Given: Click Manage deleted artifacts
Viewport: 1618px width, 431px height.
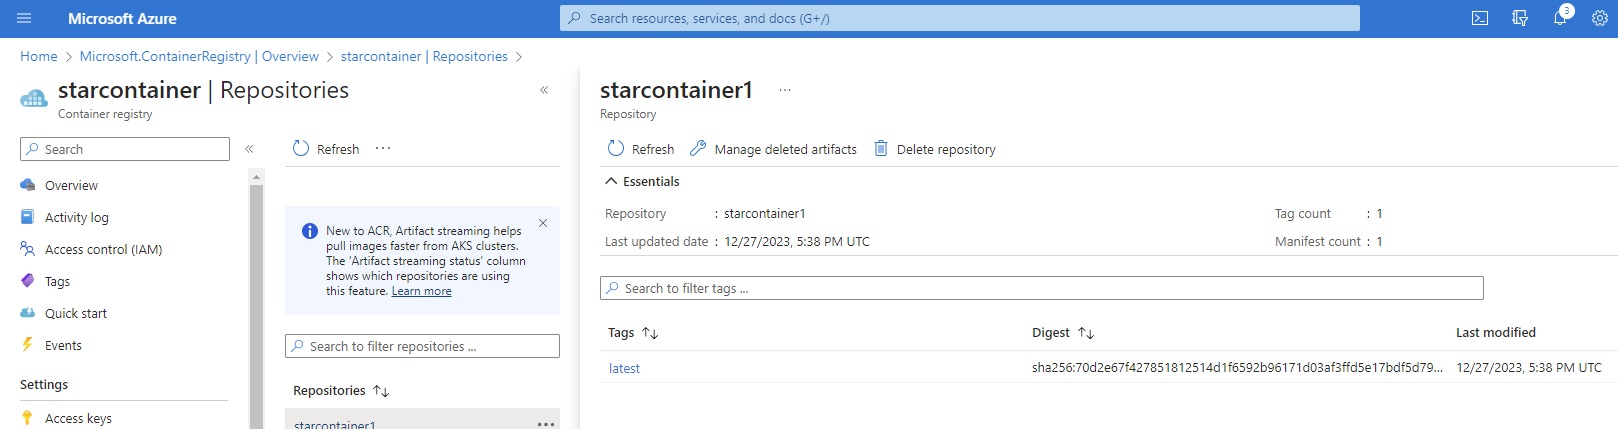Looking at the screenshot, I should coord(773,149).
